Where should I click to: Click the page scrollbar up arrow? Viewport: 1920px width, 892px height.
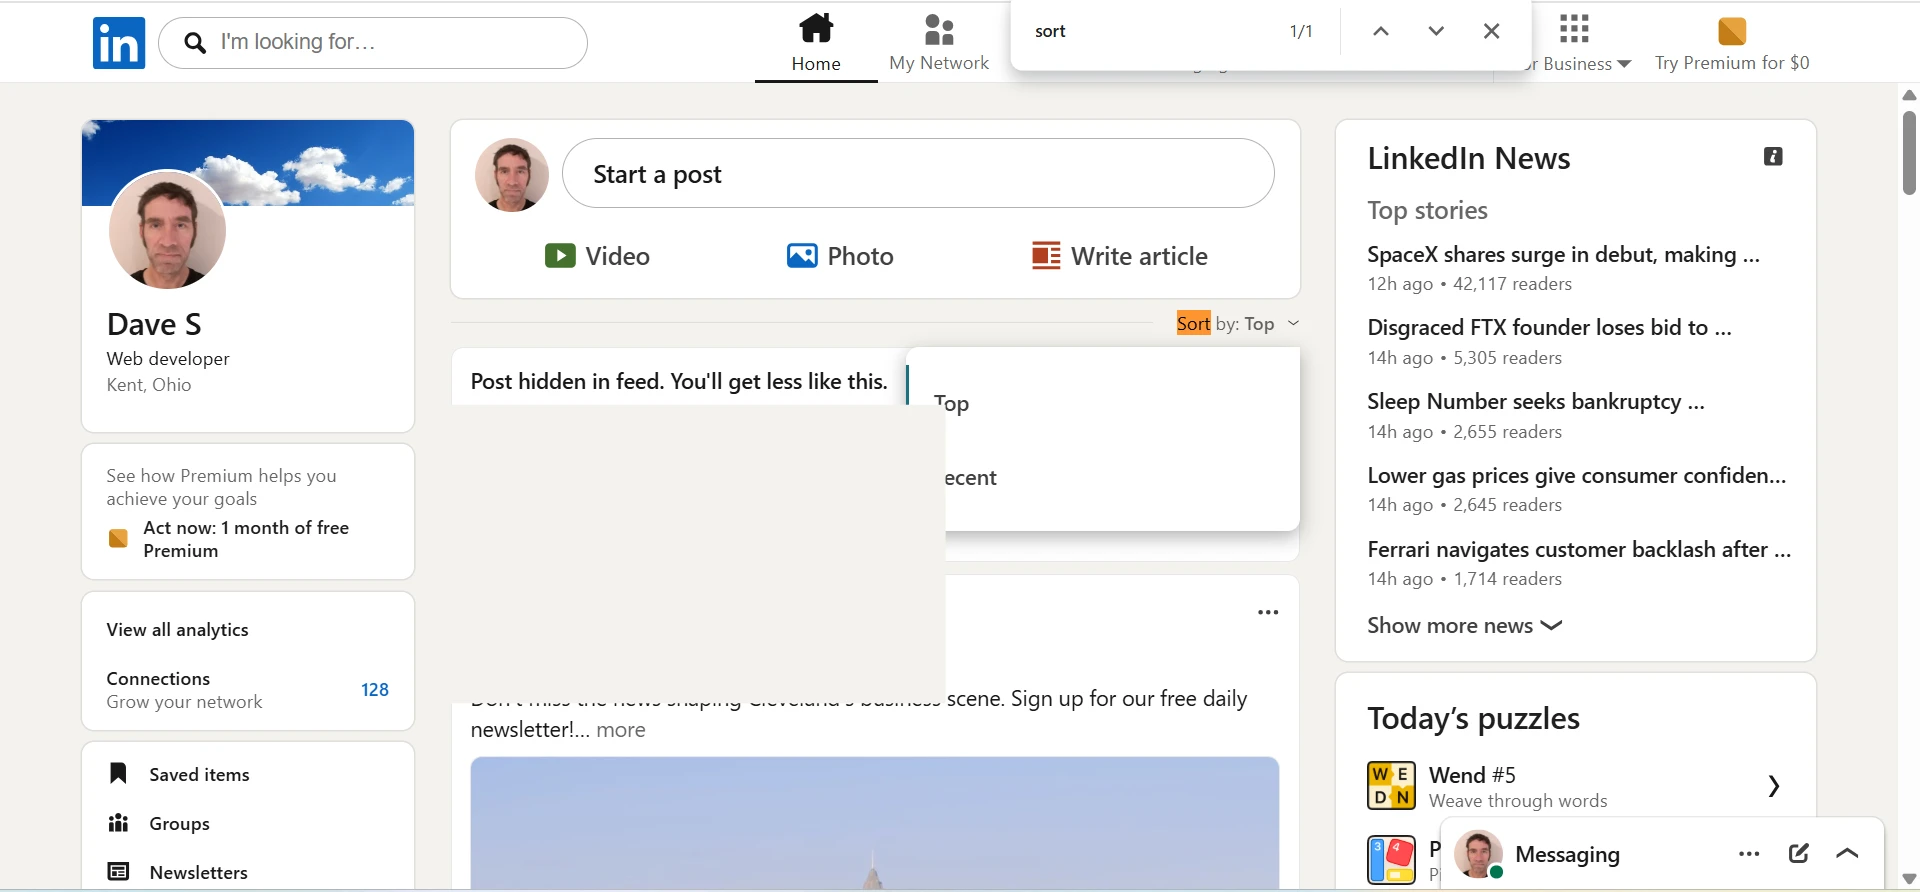[x=1909, y=95]
